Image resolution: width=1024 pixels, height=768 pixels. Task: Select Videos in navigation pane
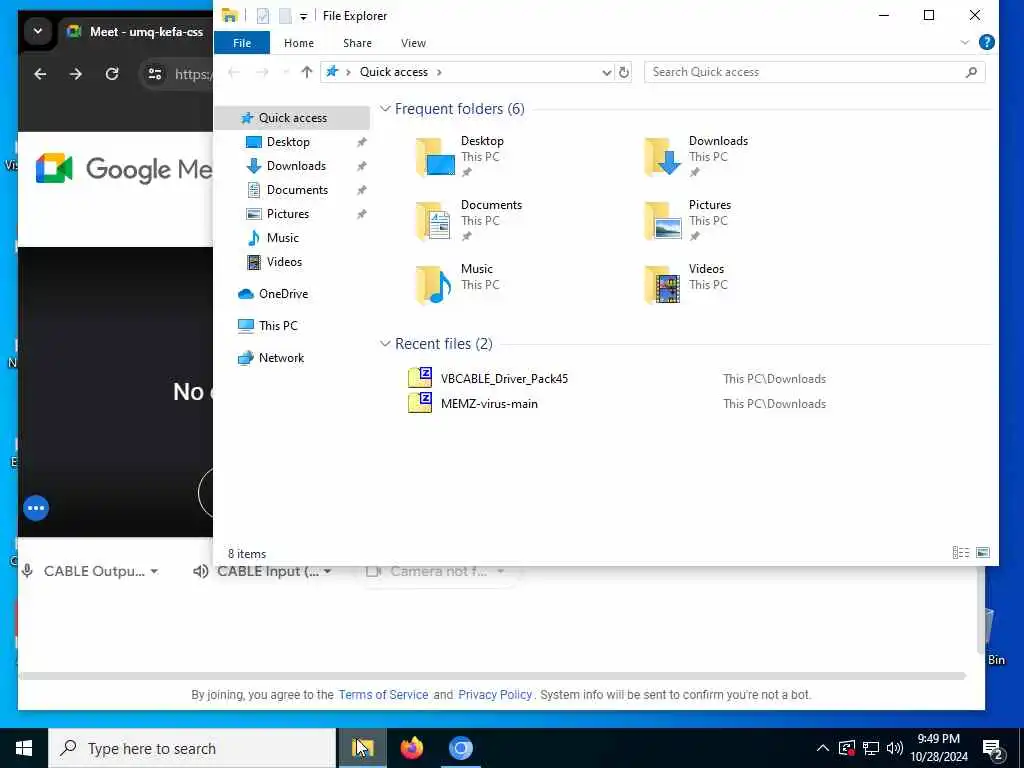tap(284, 262)
